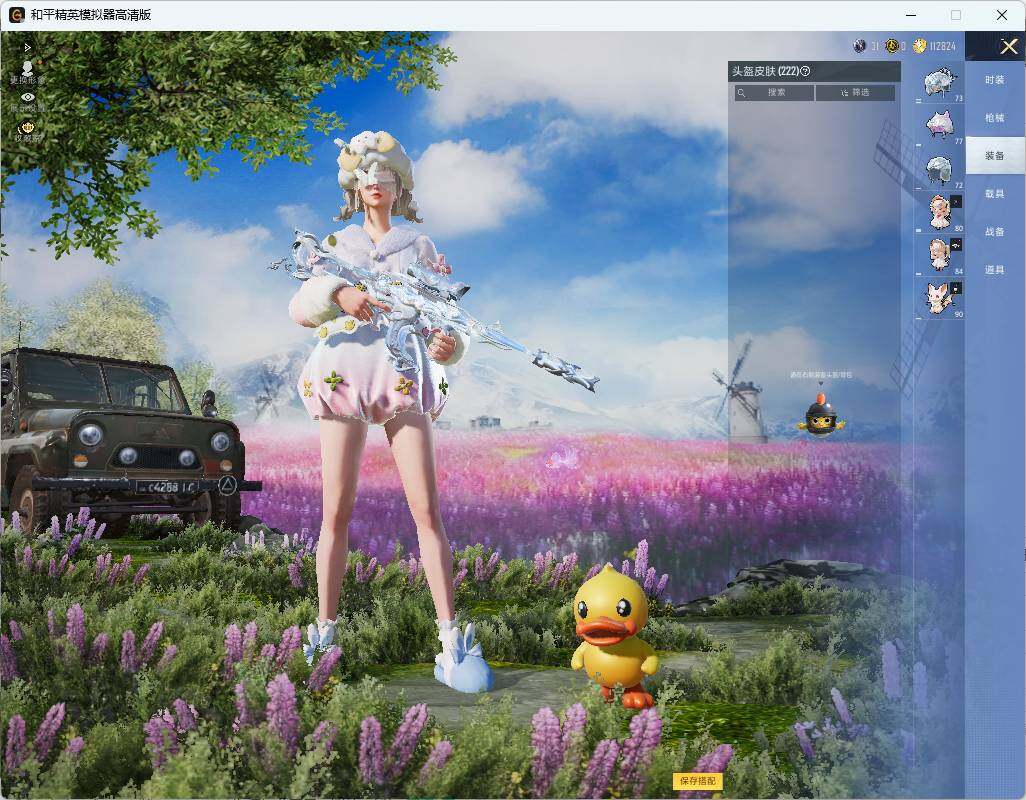Screen dimensions: 1026x800
Task: Switch to the 枪械 tab
Action: [995, 118]
